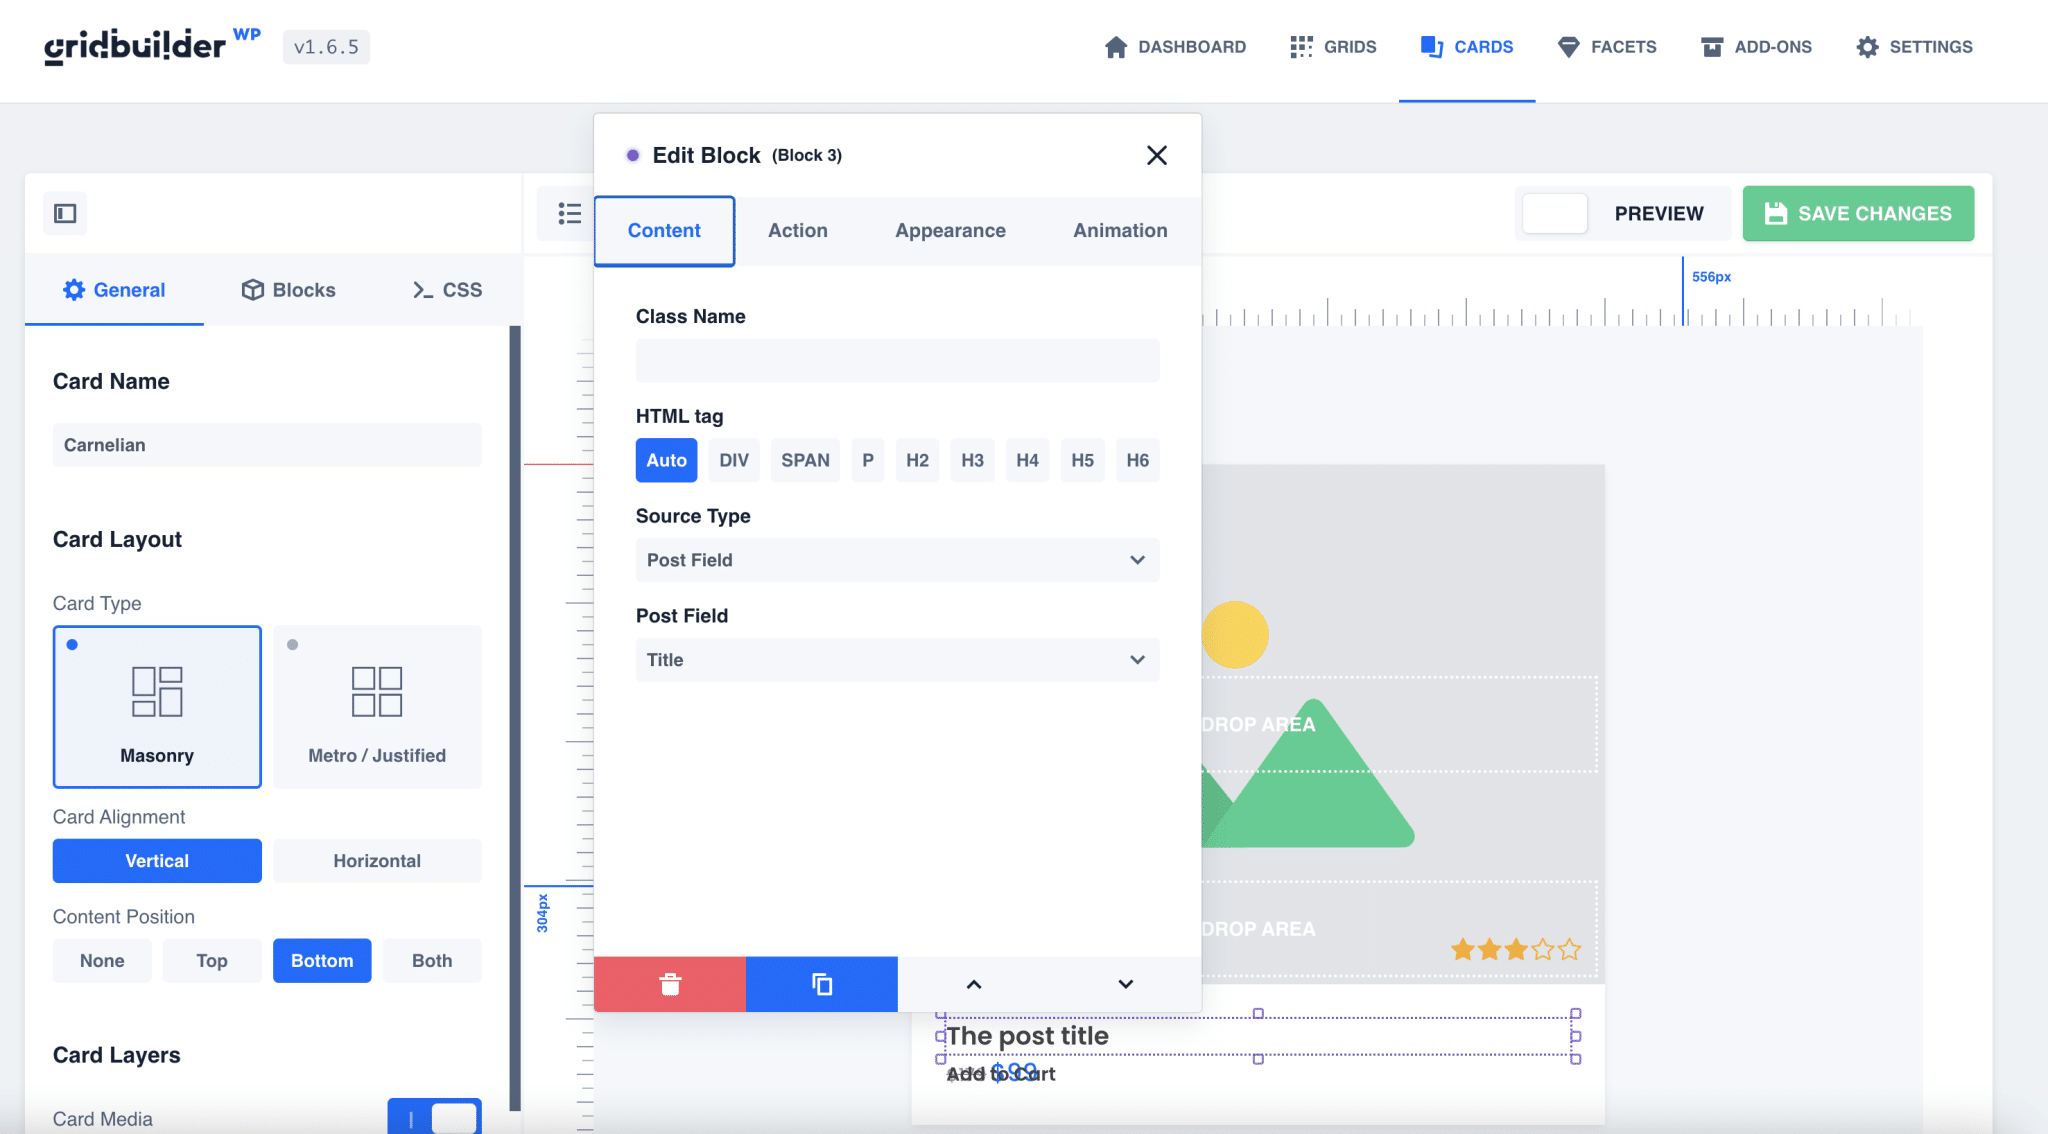The image size is (2048, 1134).
Task: Select the DIV HTML tag
Action: click(734, 460)
